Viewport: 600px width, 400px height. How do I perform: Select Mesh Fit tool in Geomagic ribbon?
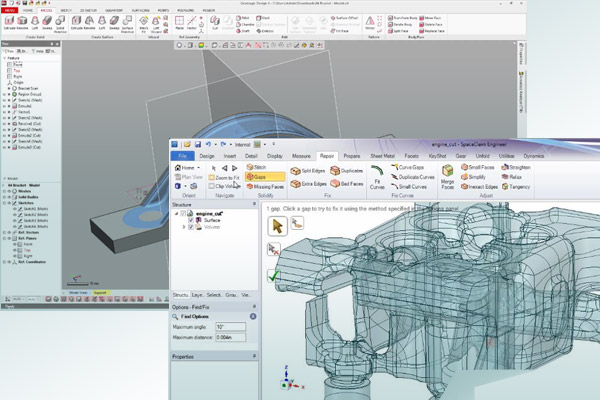144,24
